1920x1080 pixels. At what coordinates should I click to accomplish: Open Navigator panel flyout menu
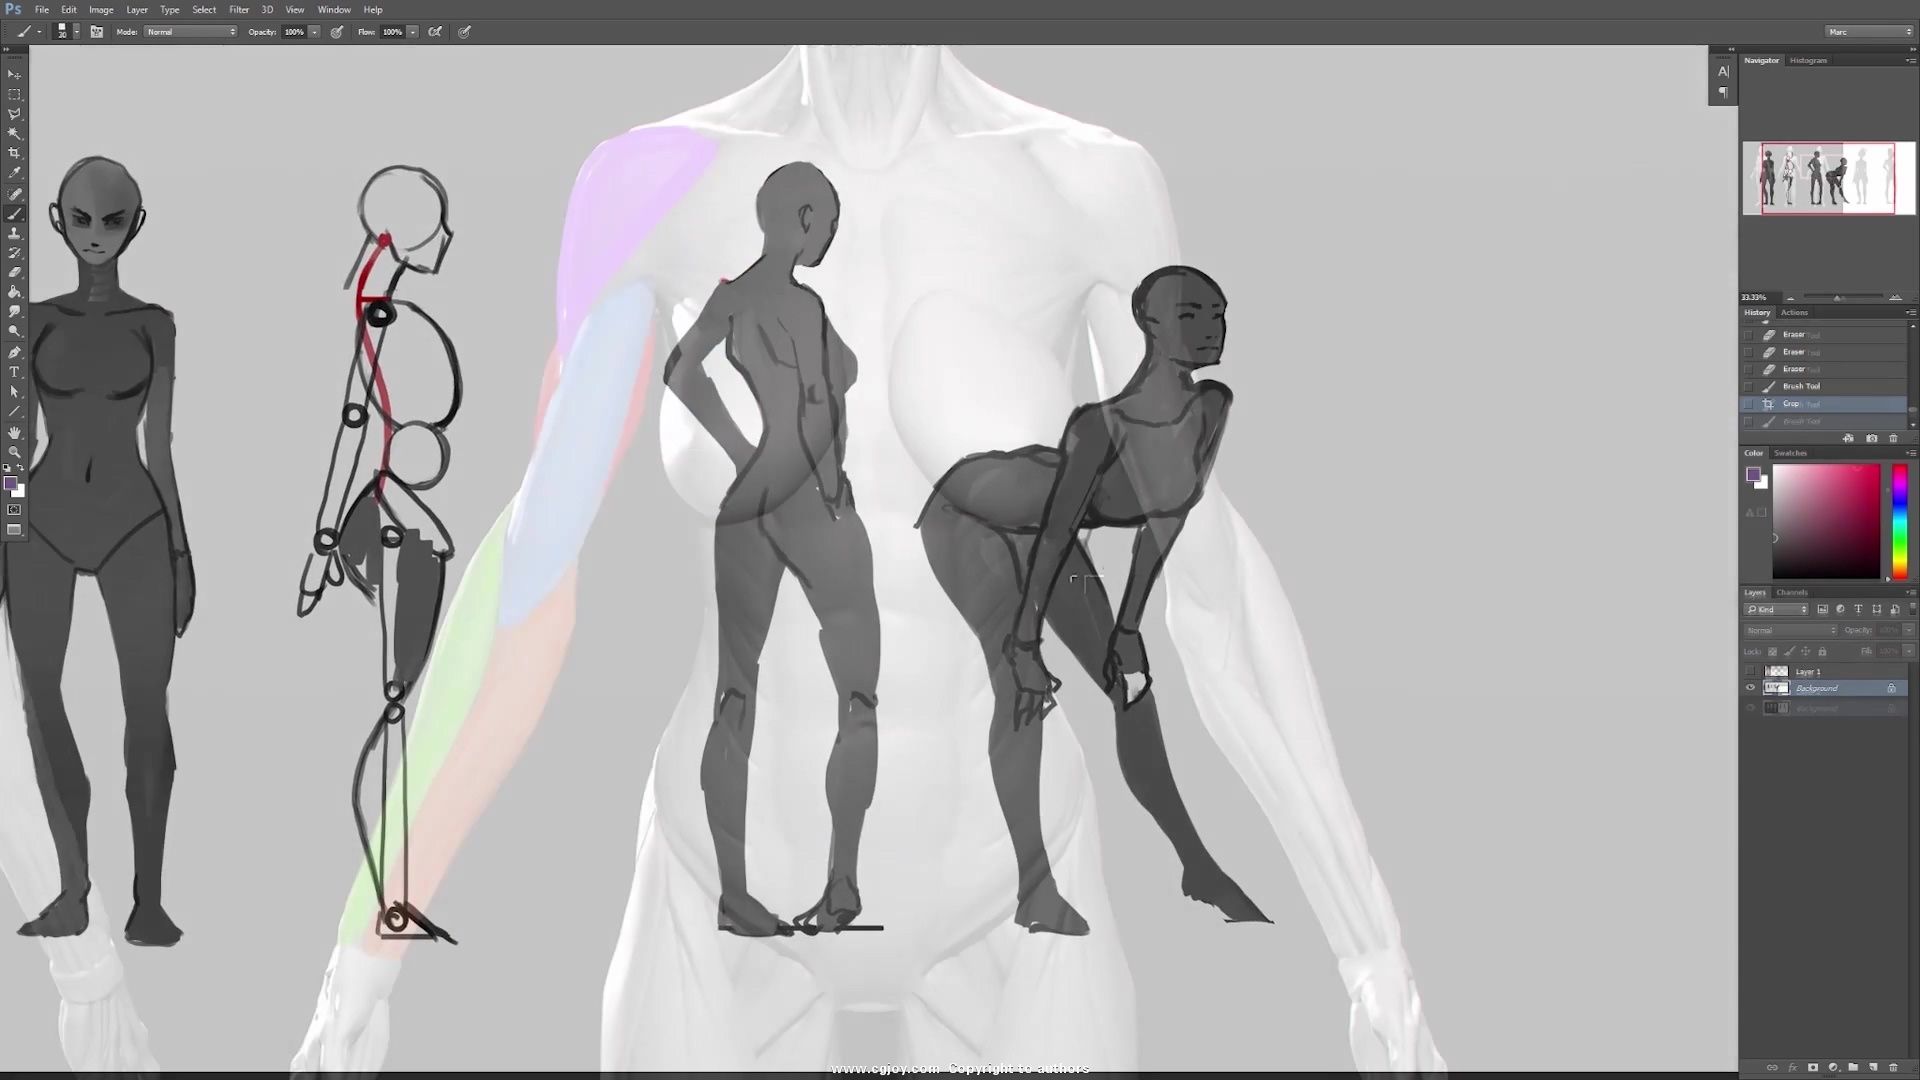1910,61
